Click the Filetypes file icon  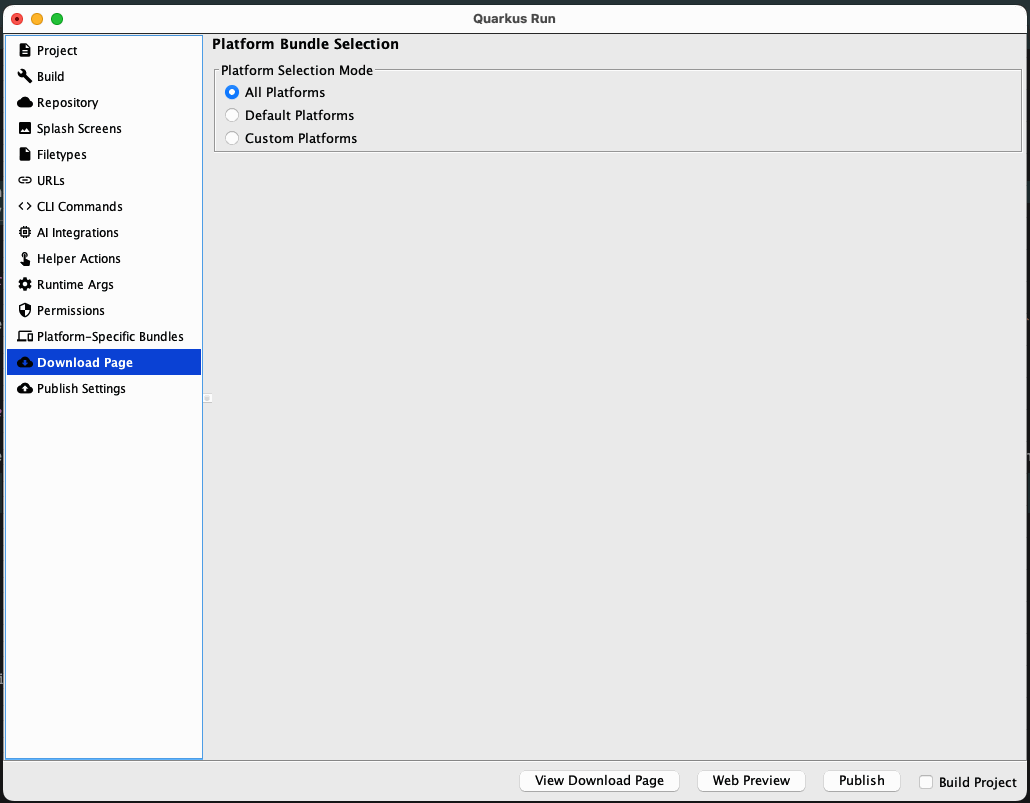(x=25, y=154)
